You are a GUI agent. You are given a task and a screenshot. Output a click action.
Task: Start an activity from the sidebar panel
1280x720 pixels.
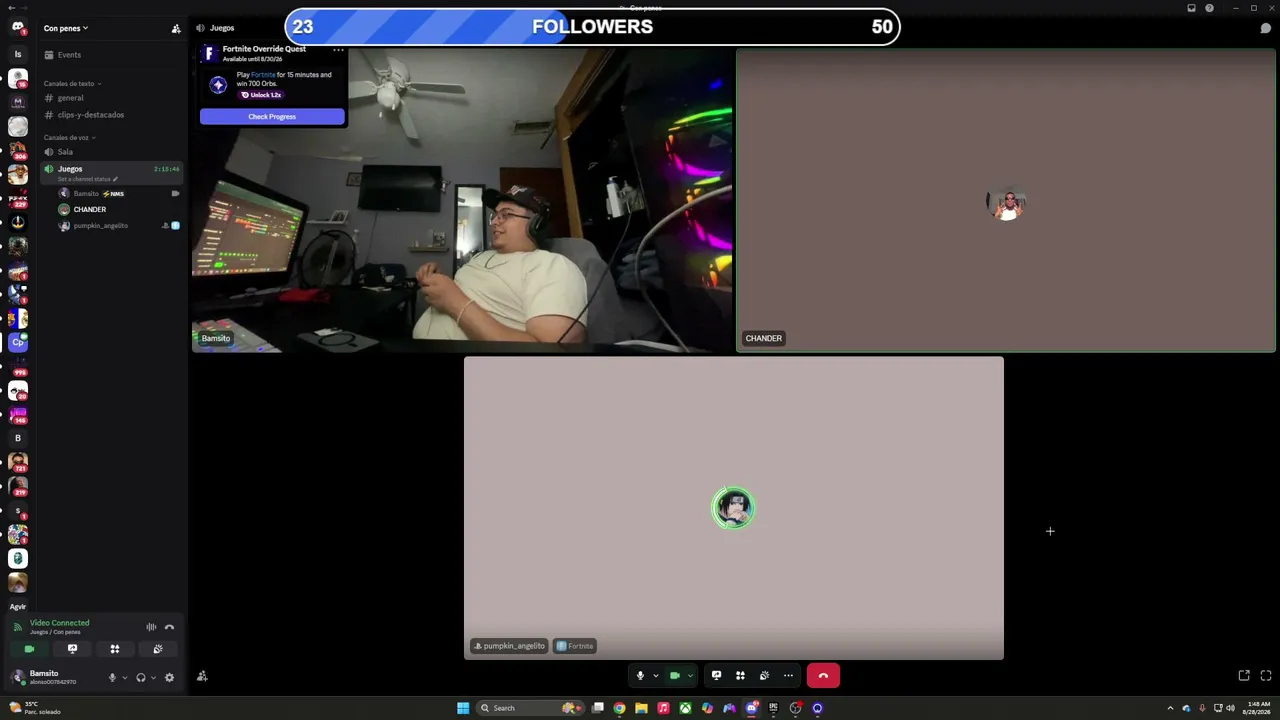tap(115, 649)
